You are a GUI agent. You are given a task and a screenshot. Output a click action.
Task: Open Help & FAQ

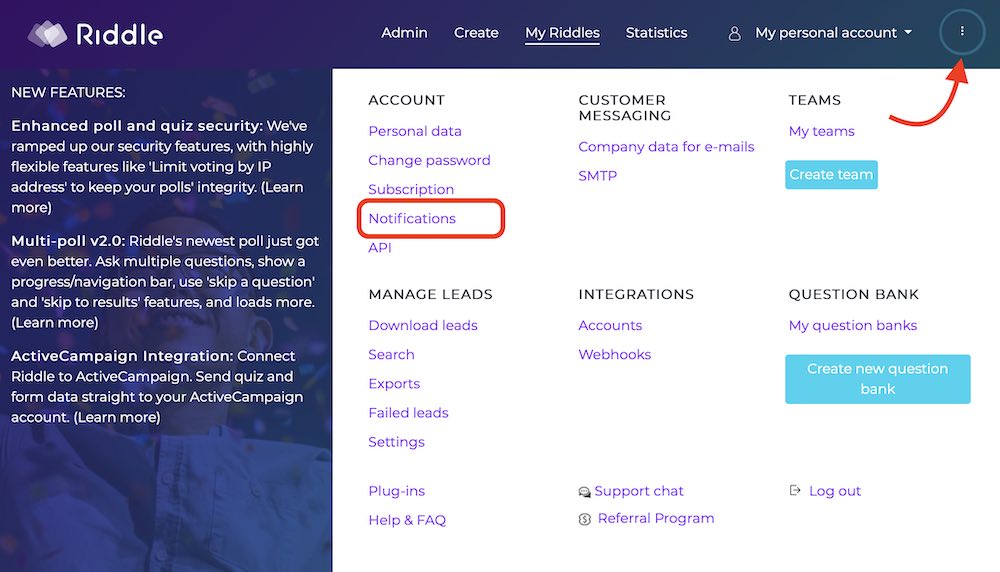pyautogui.click(x=407, y=520)
